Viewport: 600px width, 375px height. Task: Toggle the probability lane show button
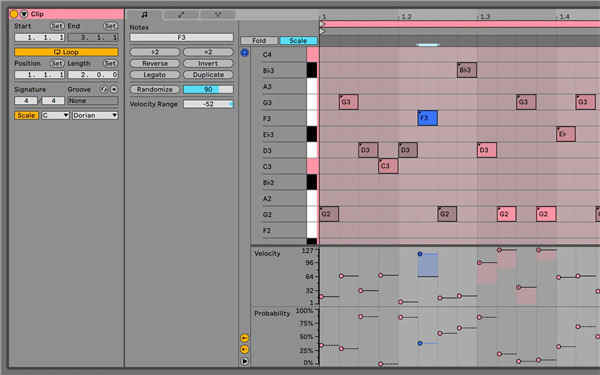tap(244, 349)
